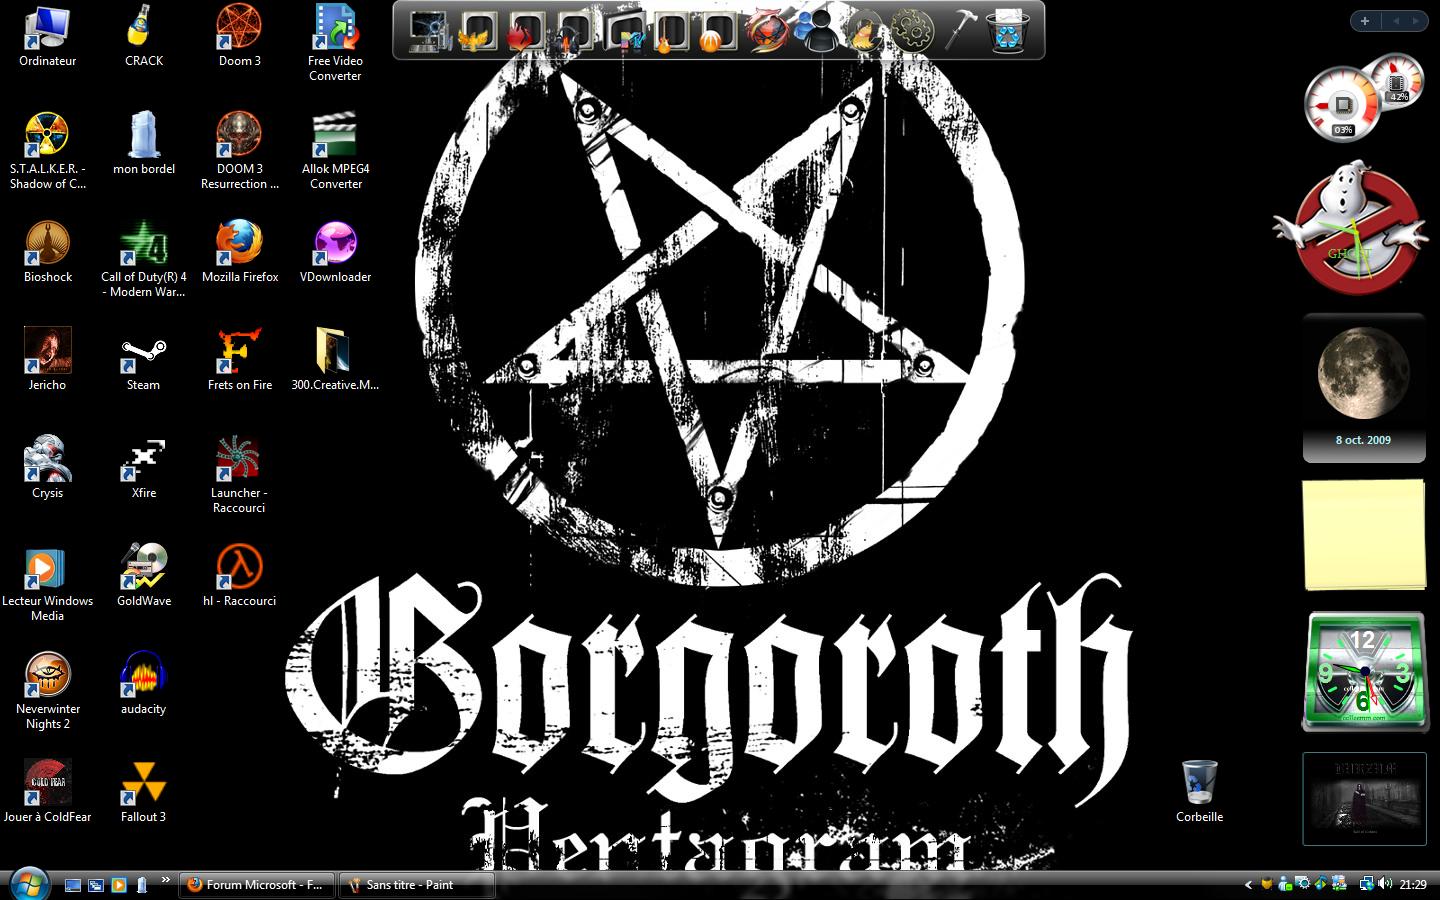This screenshot has width=1440, height=900.
Task: Click the Fallout 3 desktop icon
Action: tap(143, 786)
